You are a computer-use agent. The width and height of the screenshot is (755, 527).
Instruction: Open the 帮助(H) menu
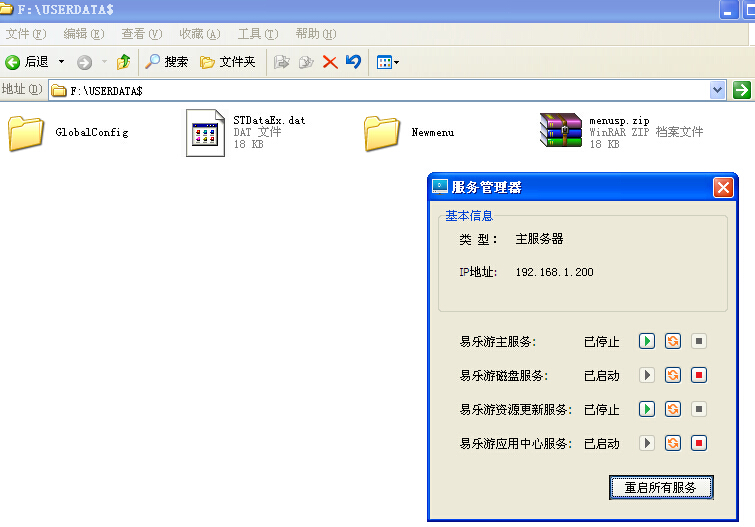[x=316, y=34]
